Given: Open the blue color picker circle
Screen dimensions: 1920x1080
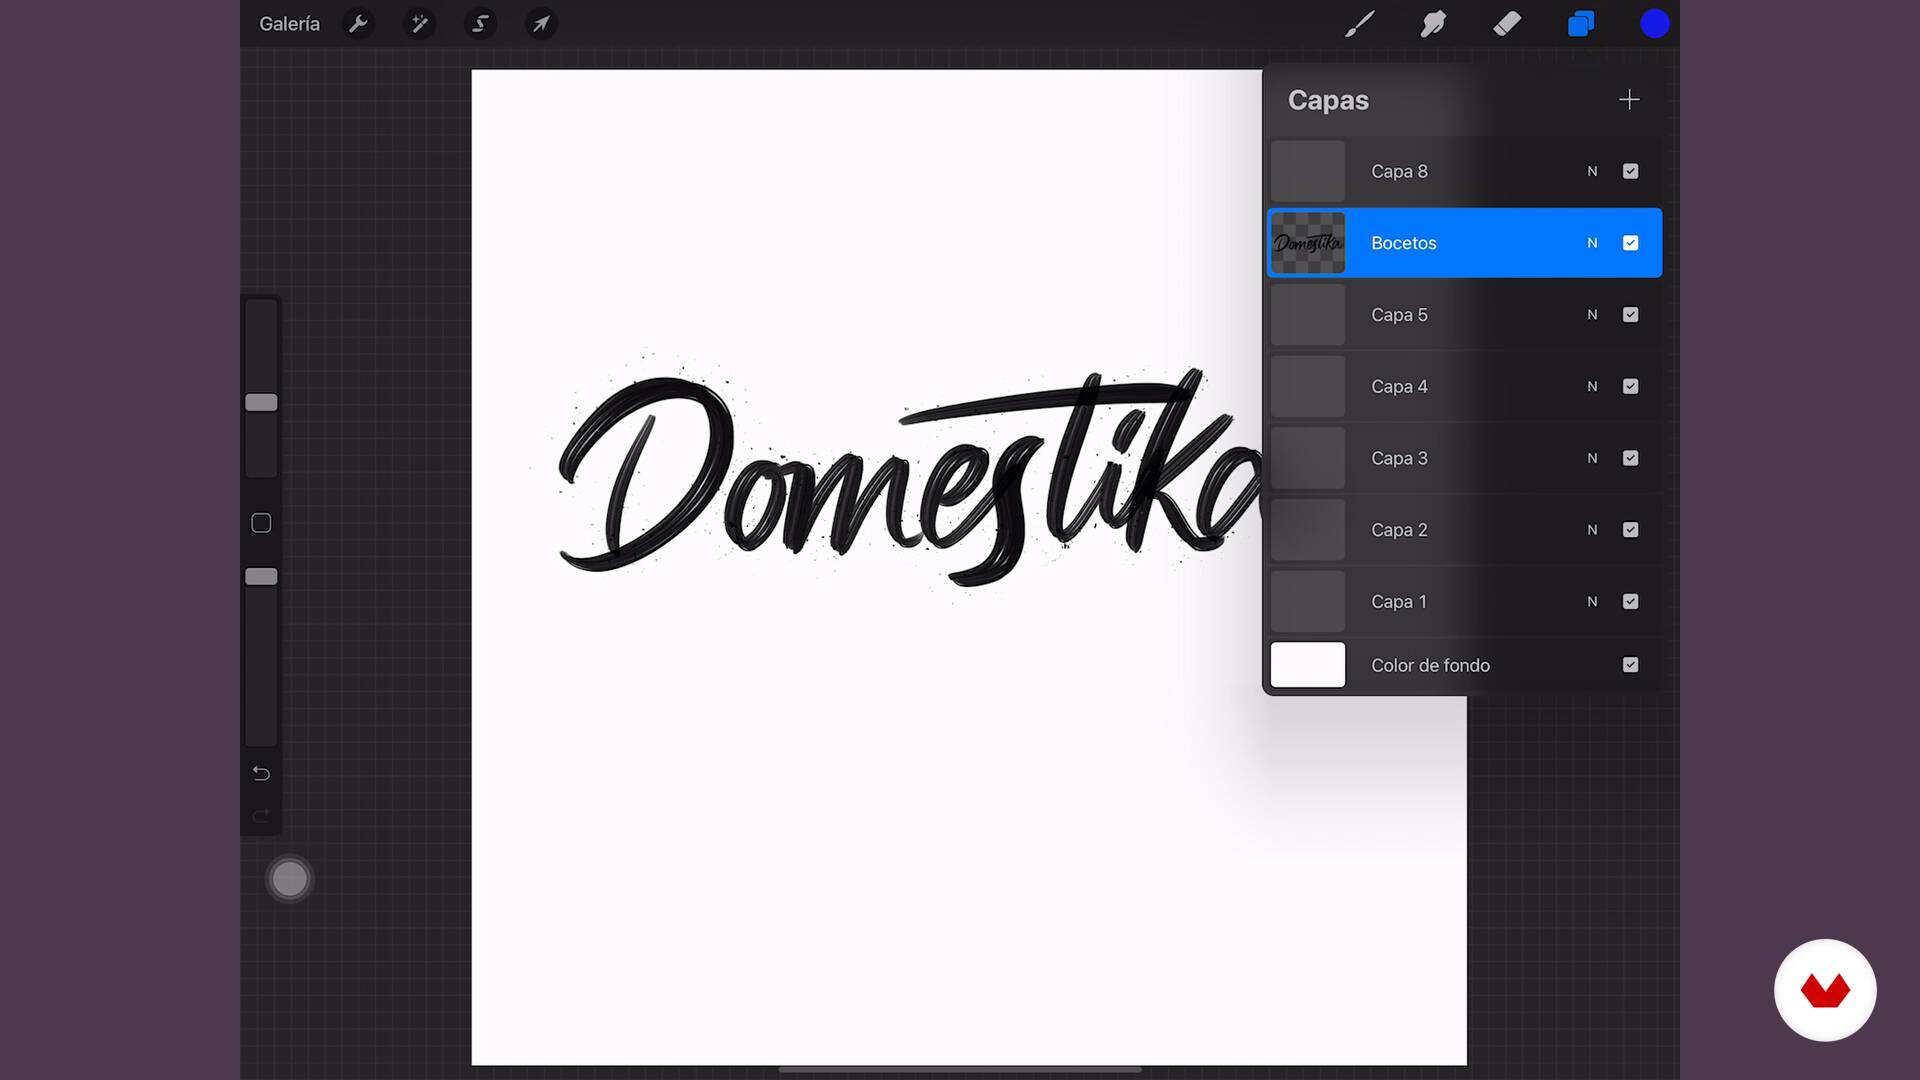Looking at the screenshot, I should tap(1655, 23).
